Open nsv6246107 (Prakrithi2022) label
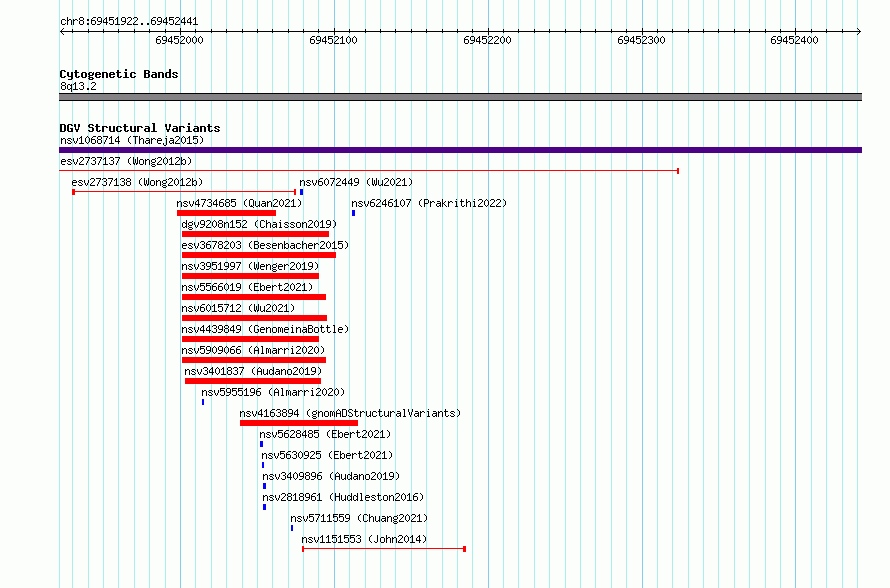The image size is (890, 588). (x=429, y=203)
